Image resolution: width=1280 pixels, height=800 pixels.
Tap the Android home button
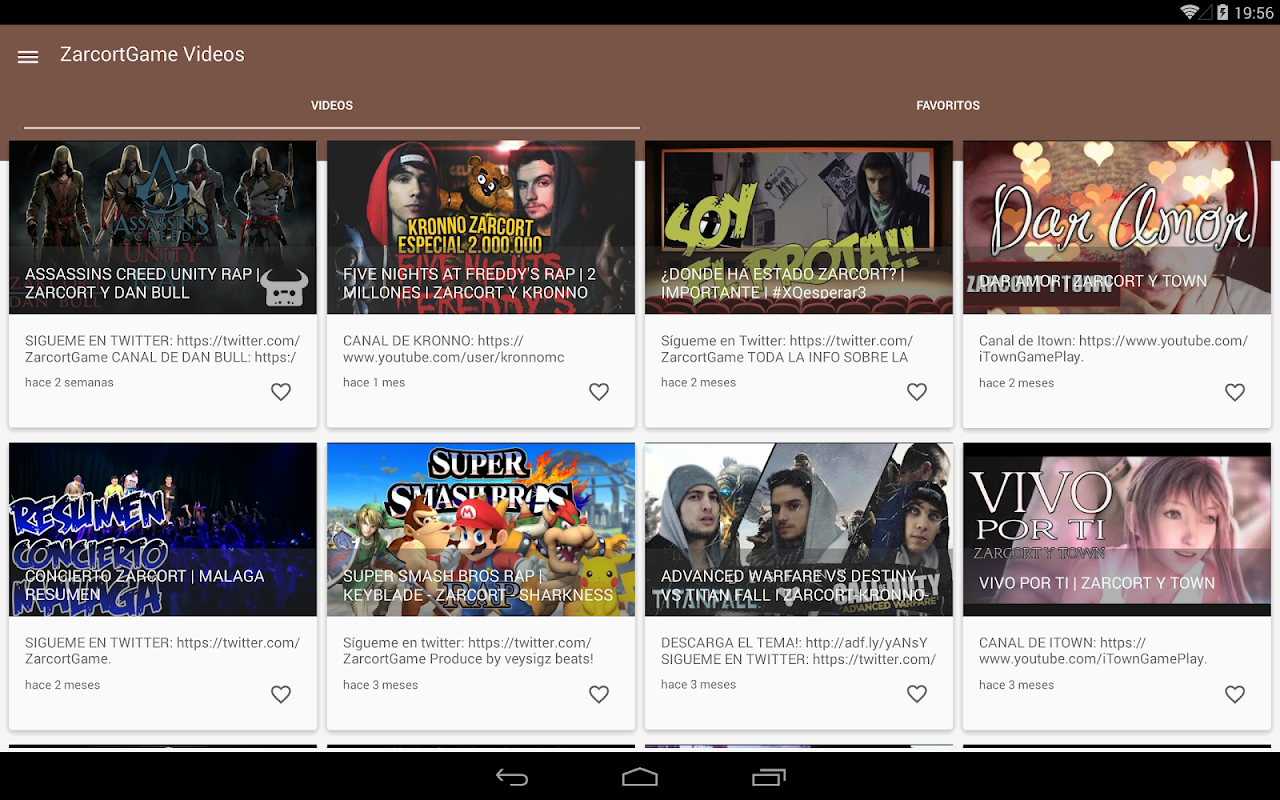tap(640, 777)
